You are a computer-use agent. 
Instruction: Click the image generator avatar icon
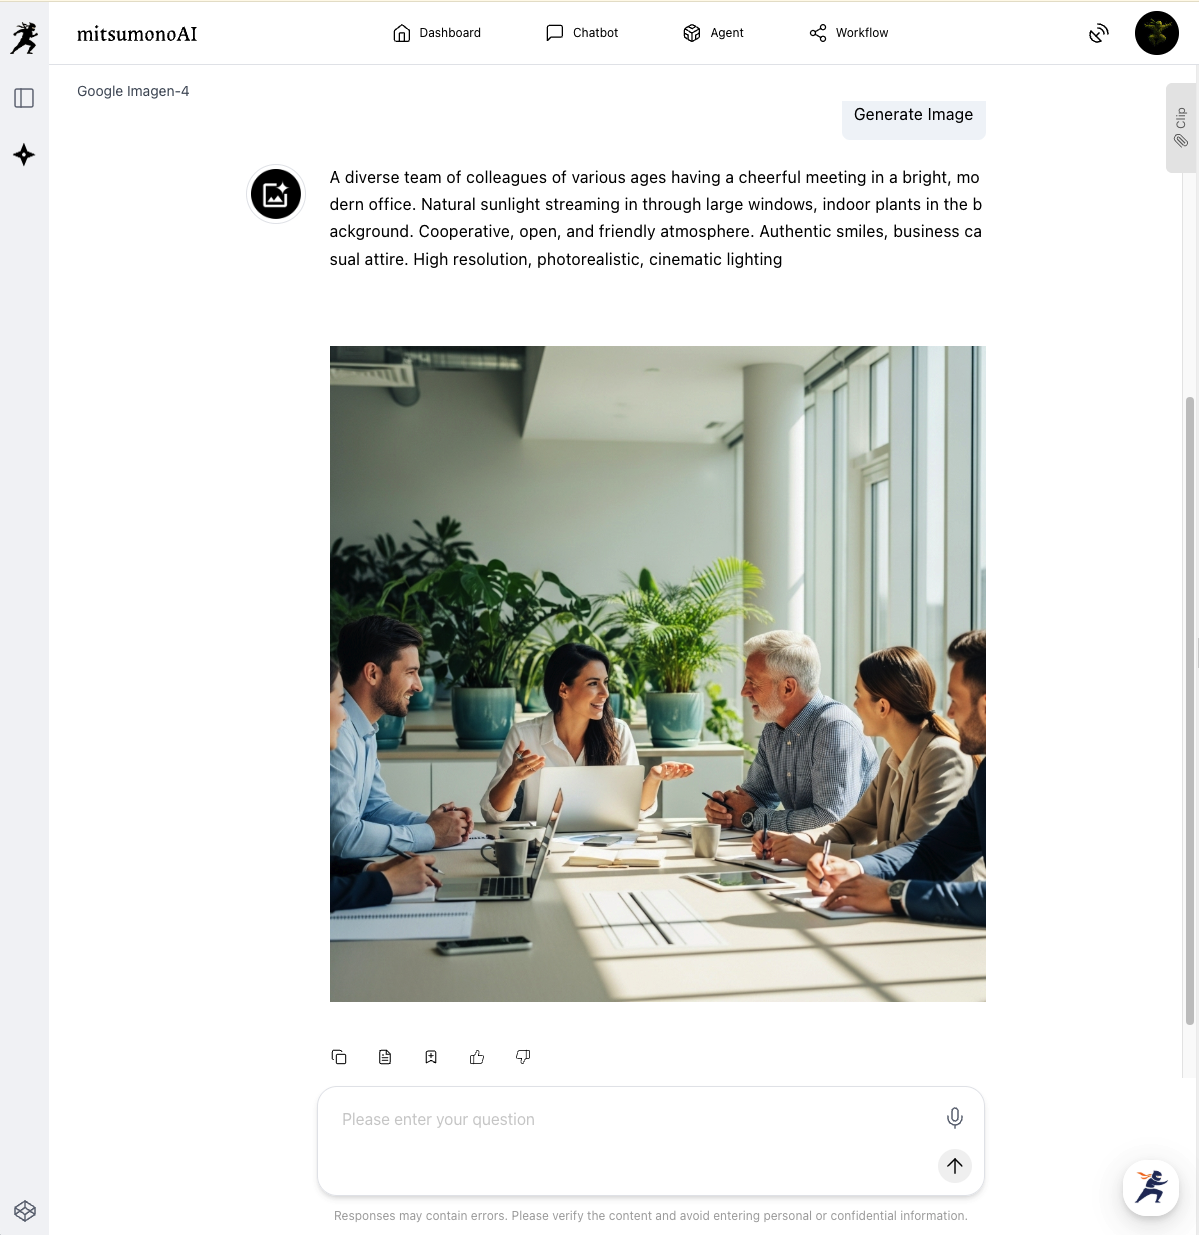coord(276,194)
